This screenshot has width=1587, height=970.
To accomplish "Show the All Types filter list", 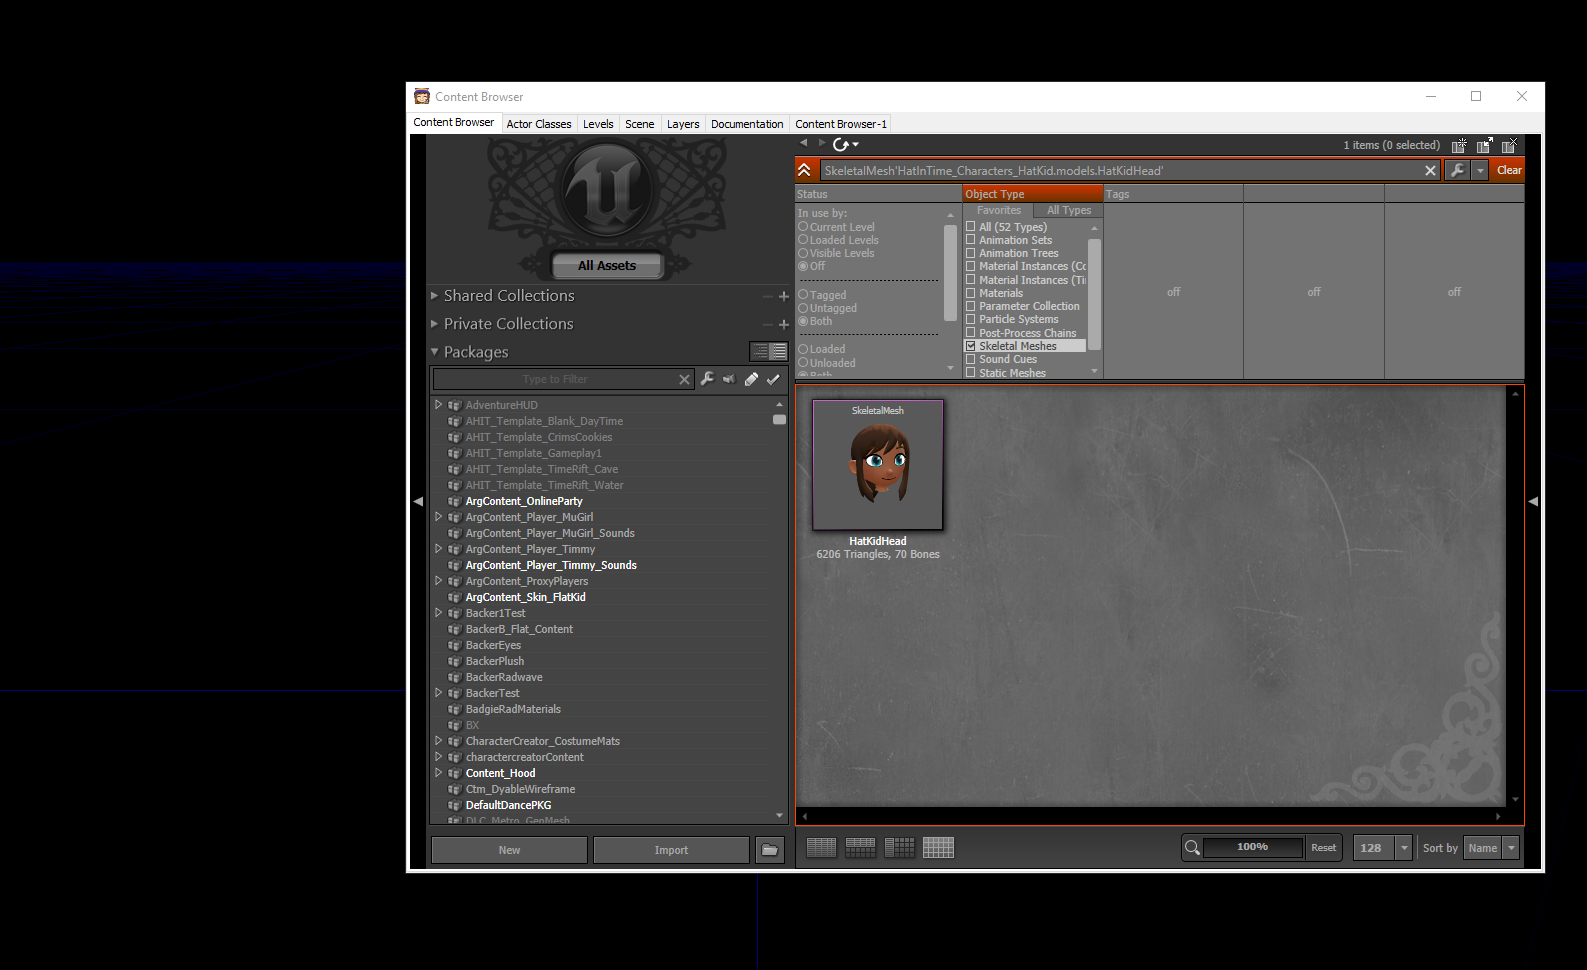I will [x=1068, y=210].
